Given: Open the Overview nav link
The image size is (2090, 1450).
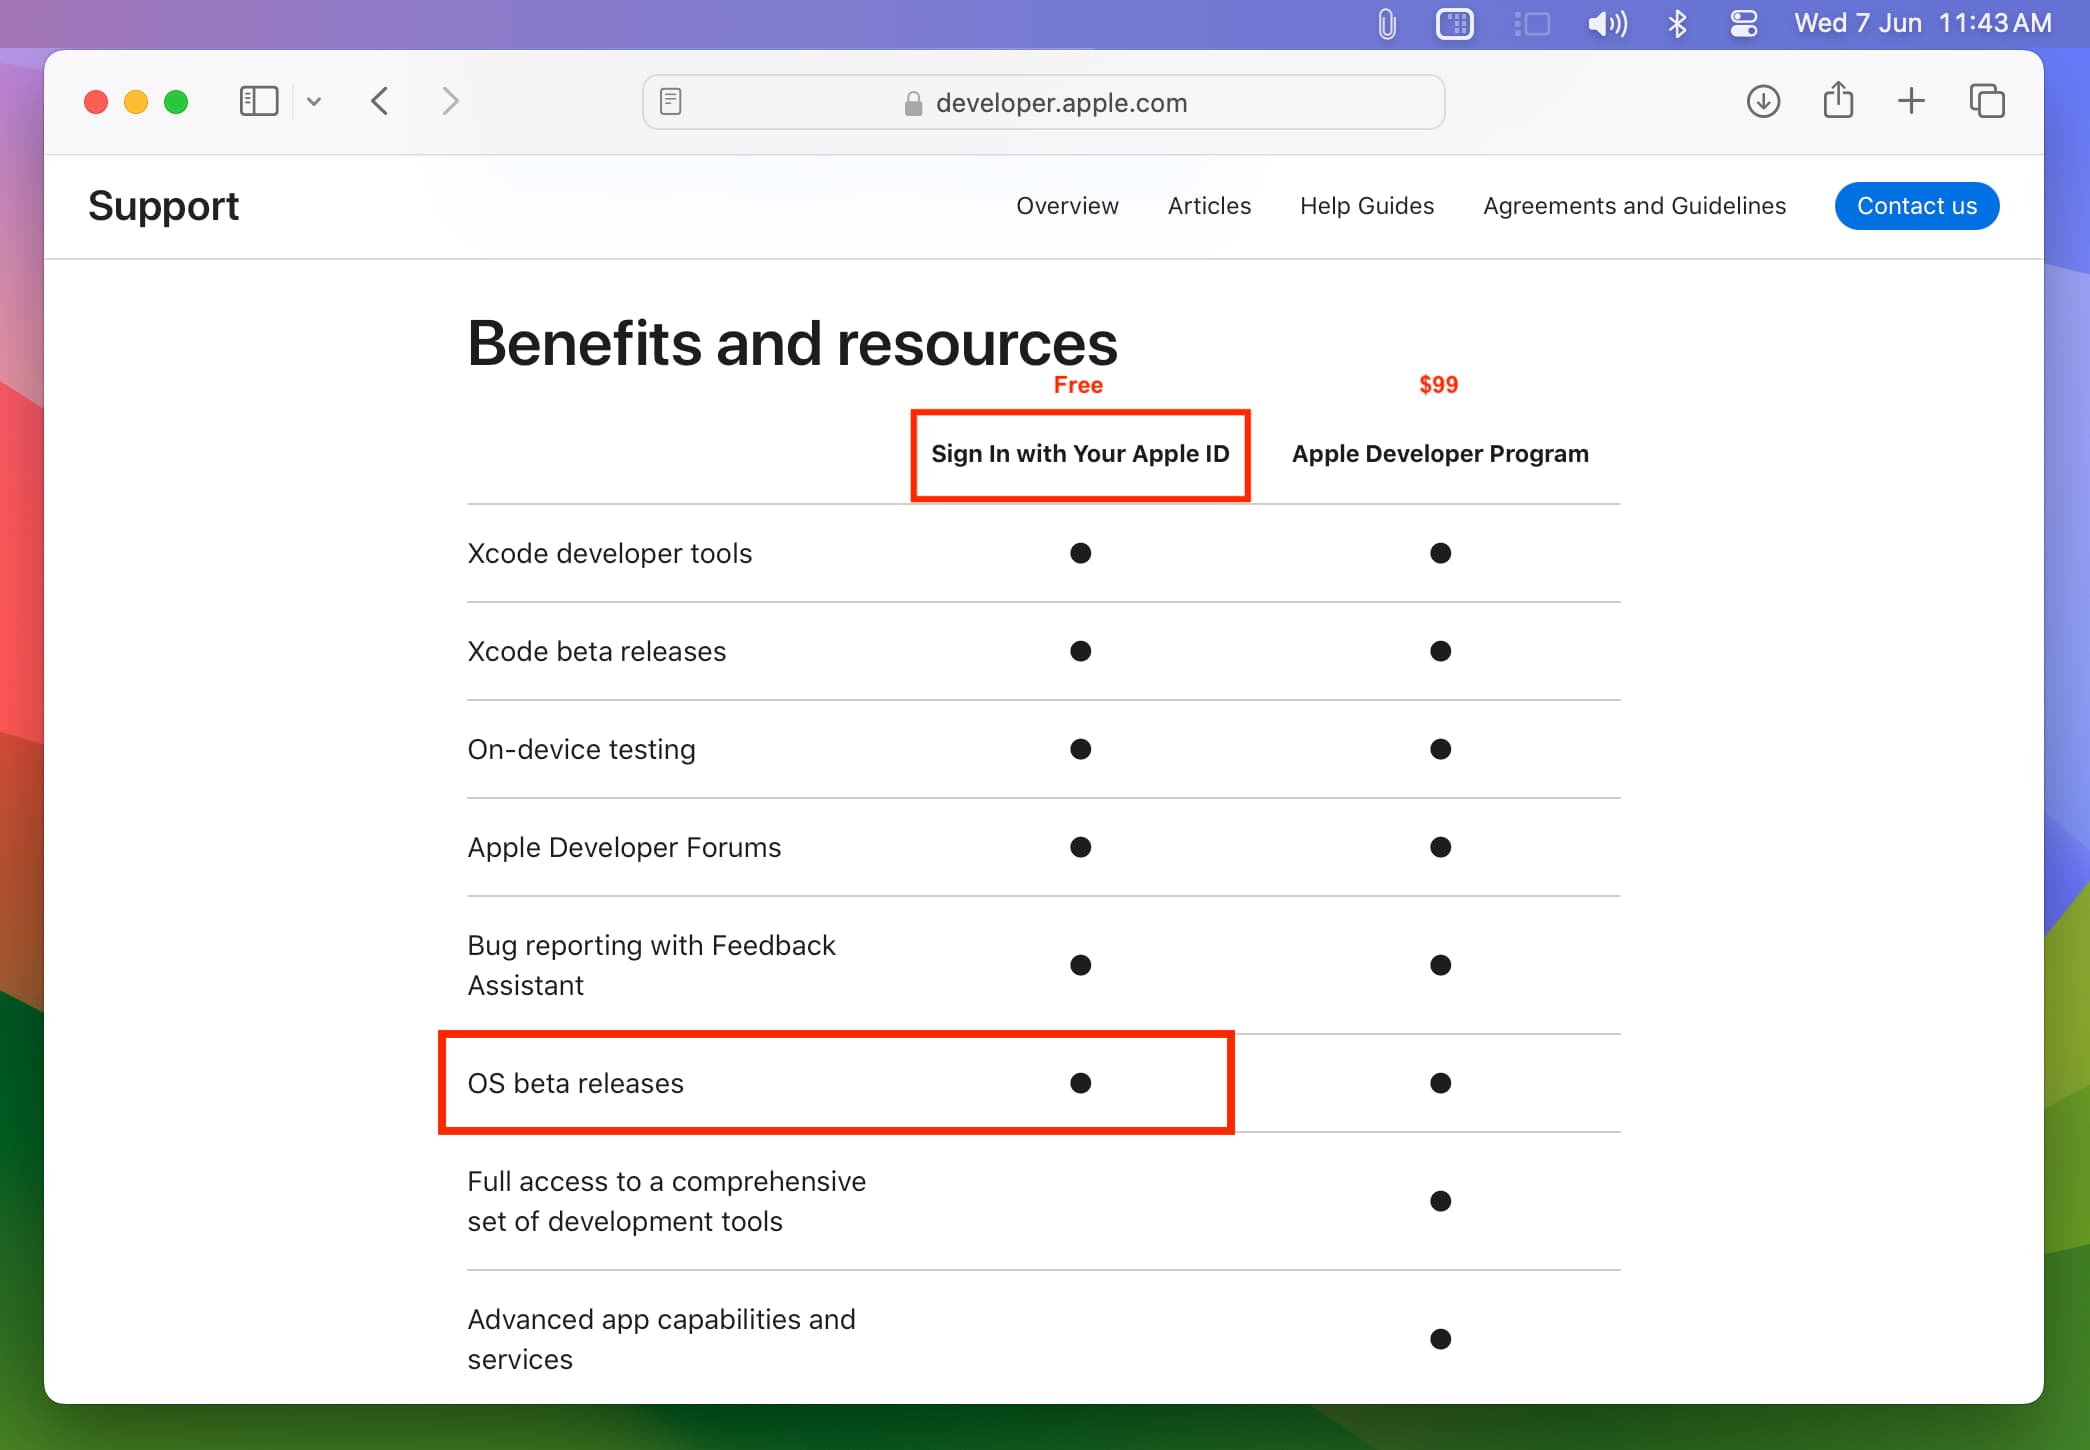Looking at the screenshot, I should pos(1067,206).
